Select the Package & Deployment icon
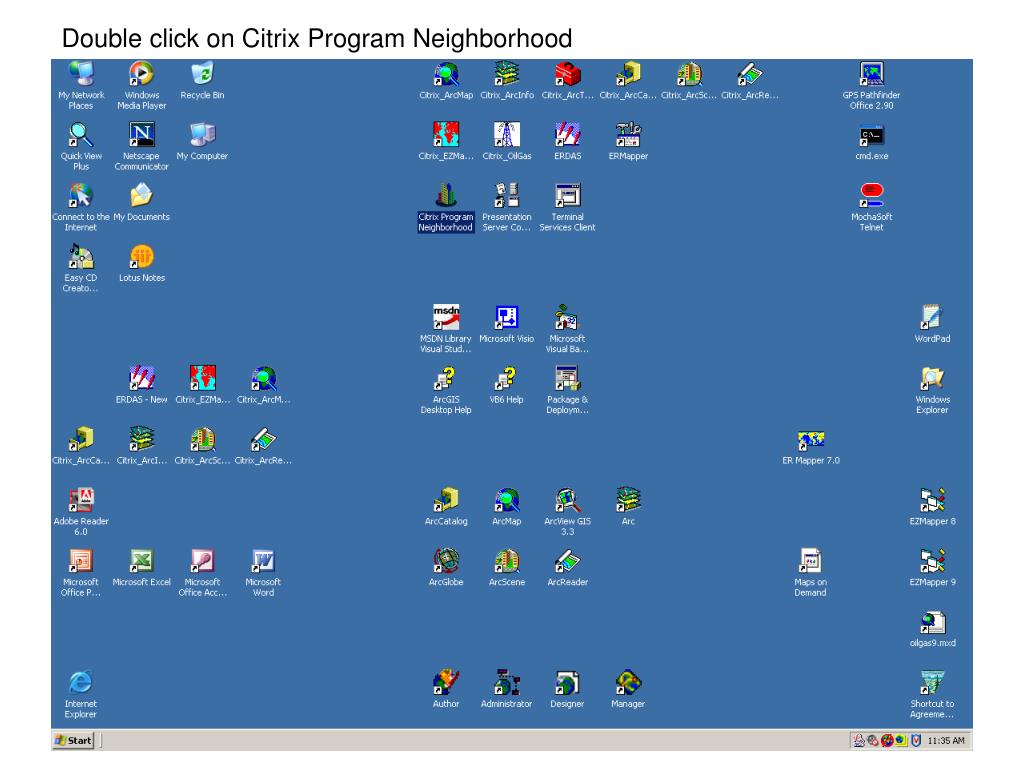The image size is (1024, 768). click(568, 378)
